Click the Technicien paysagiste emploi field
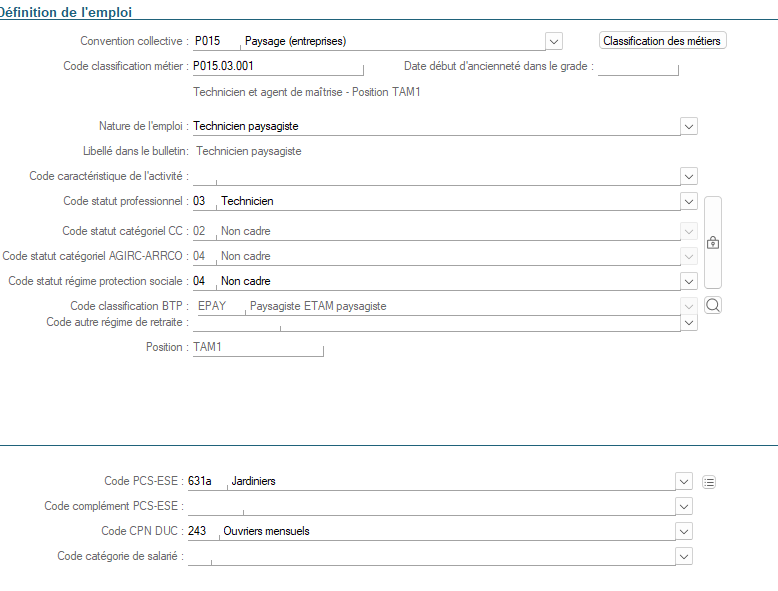This screenshot has height=591, width=778. pos(436,126)
